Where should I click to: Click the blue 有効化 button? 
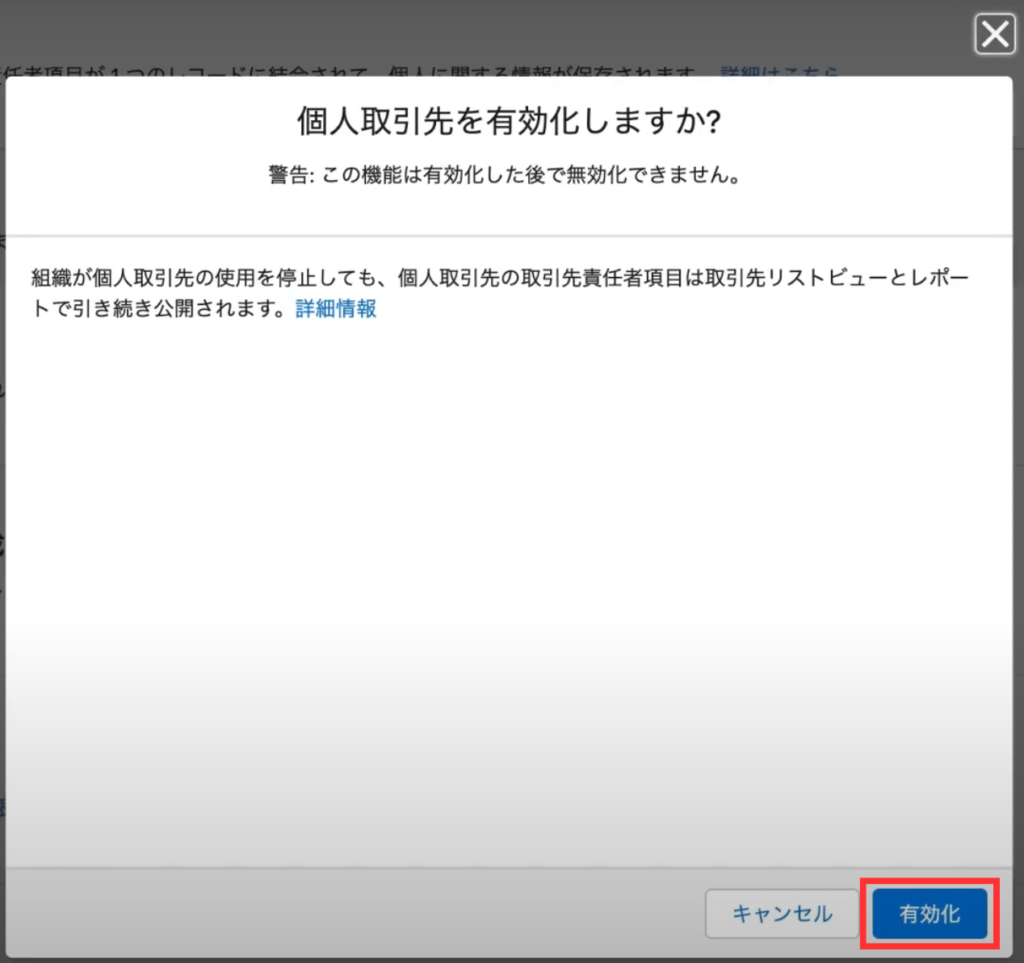pos(930,914)
